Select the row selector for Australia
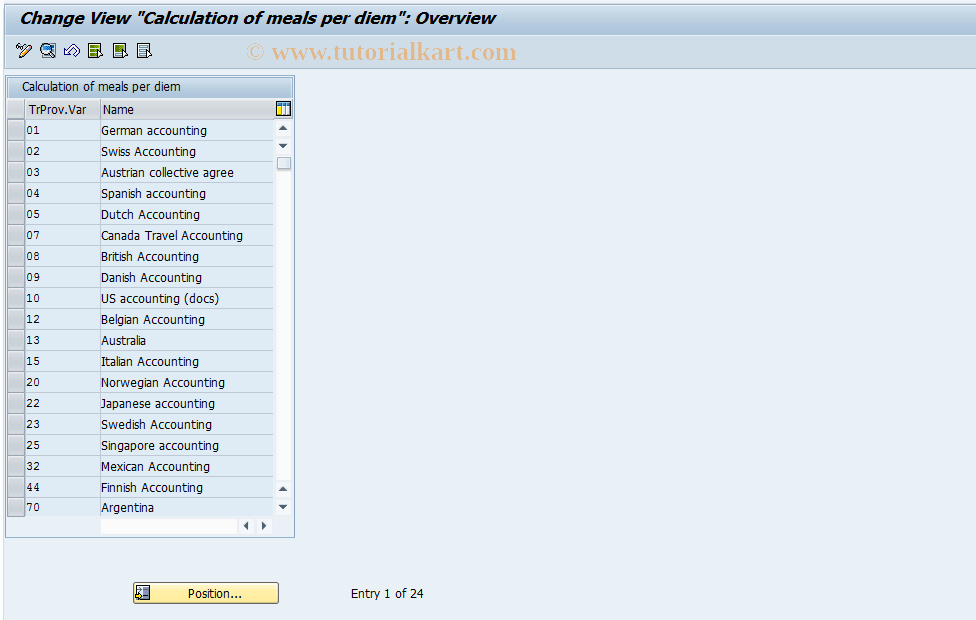976x620 pixels. [16, 340]
